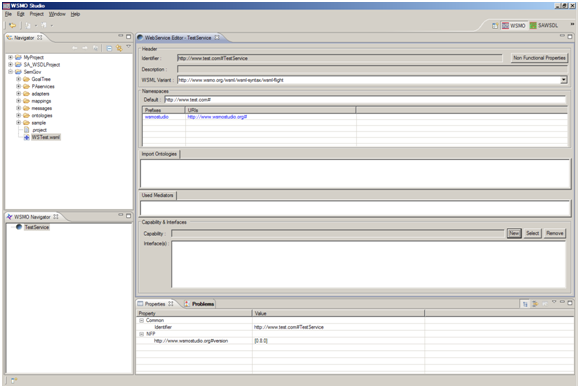Image resolution: width=580 pixels, height=388 pixels.
Task: Click the Property column header
Action: click(x=194, y=313)
